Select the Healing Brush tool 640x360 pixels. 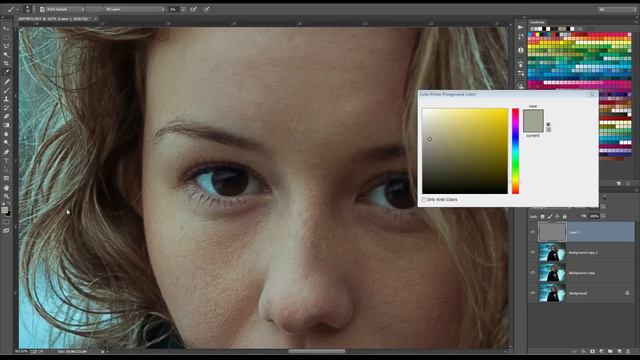coord(6,81)
